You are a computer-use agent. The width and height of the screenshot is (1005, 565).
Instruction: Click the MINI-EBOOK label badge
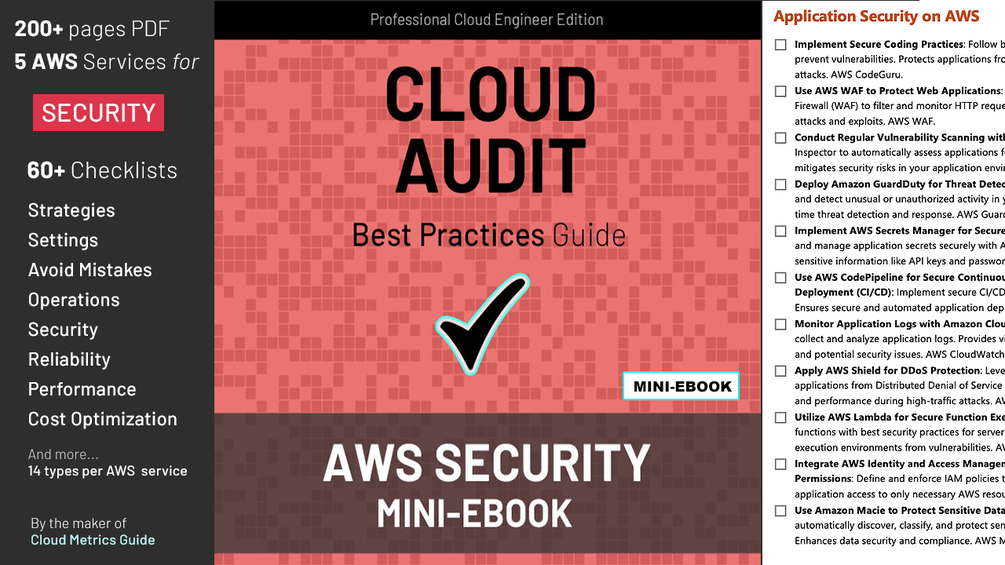click(681, 386)
